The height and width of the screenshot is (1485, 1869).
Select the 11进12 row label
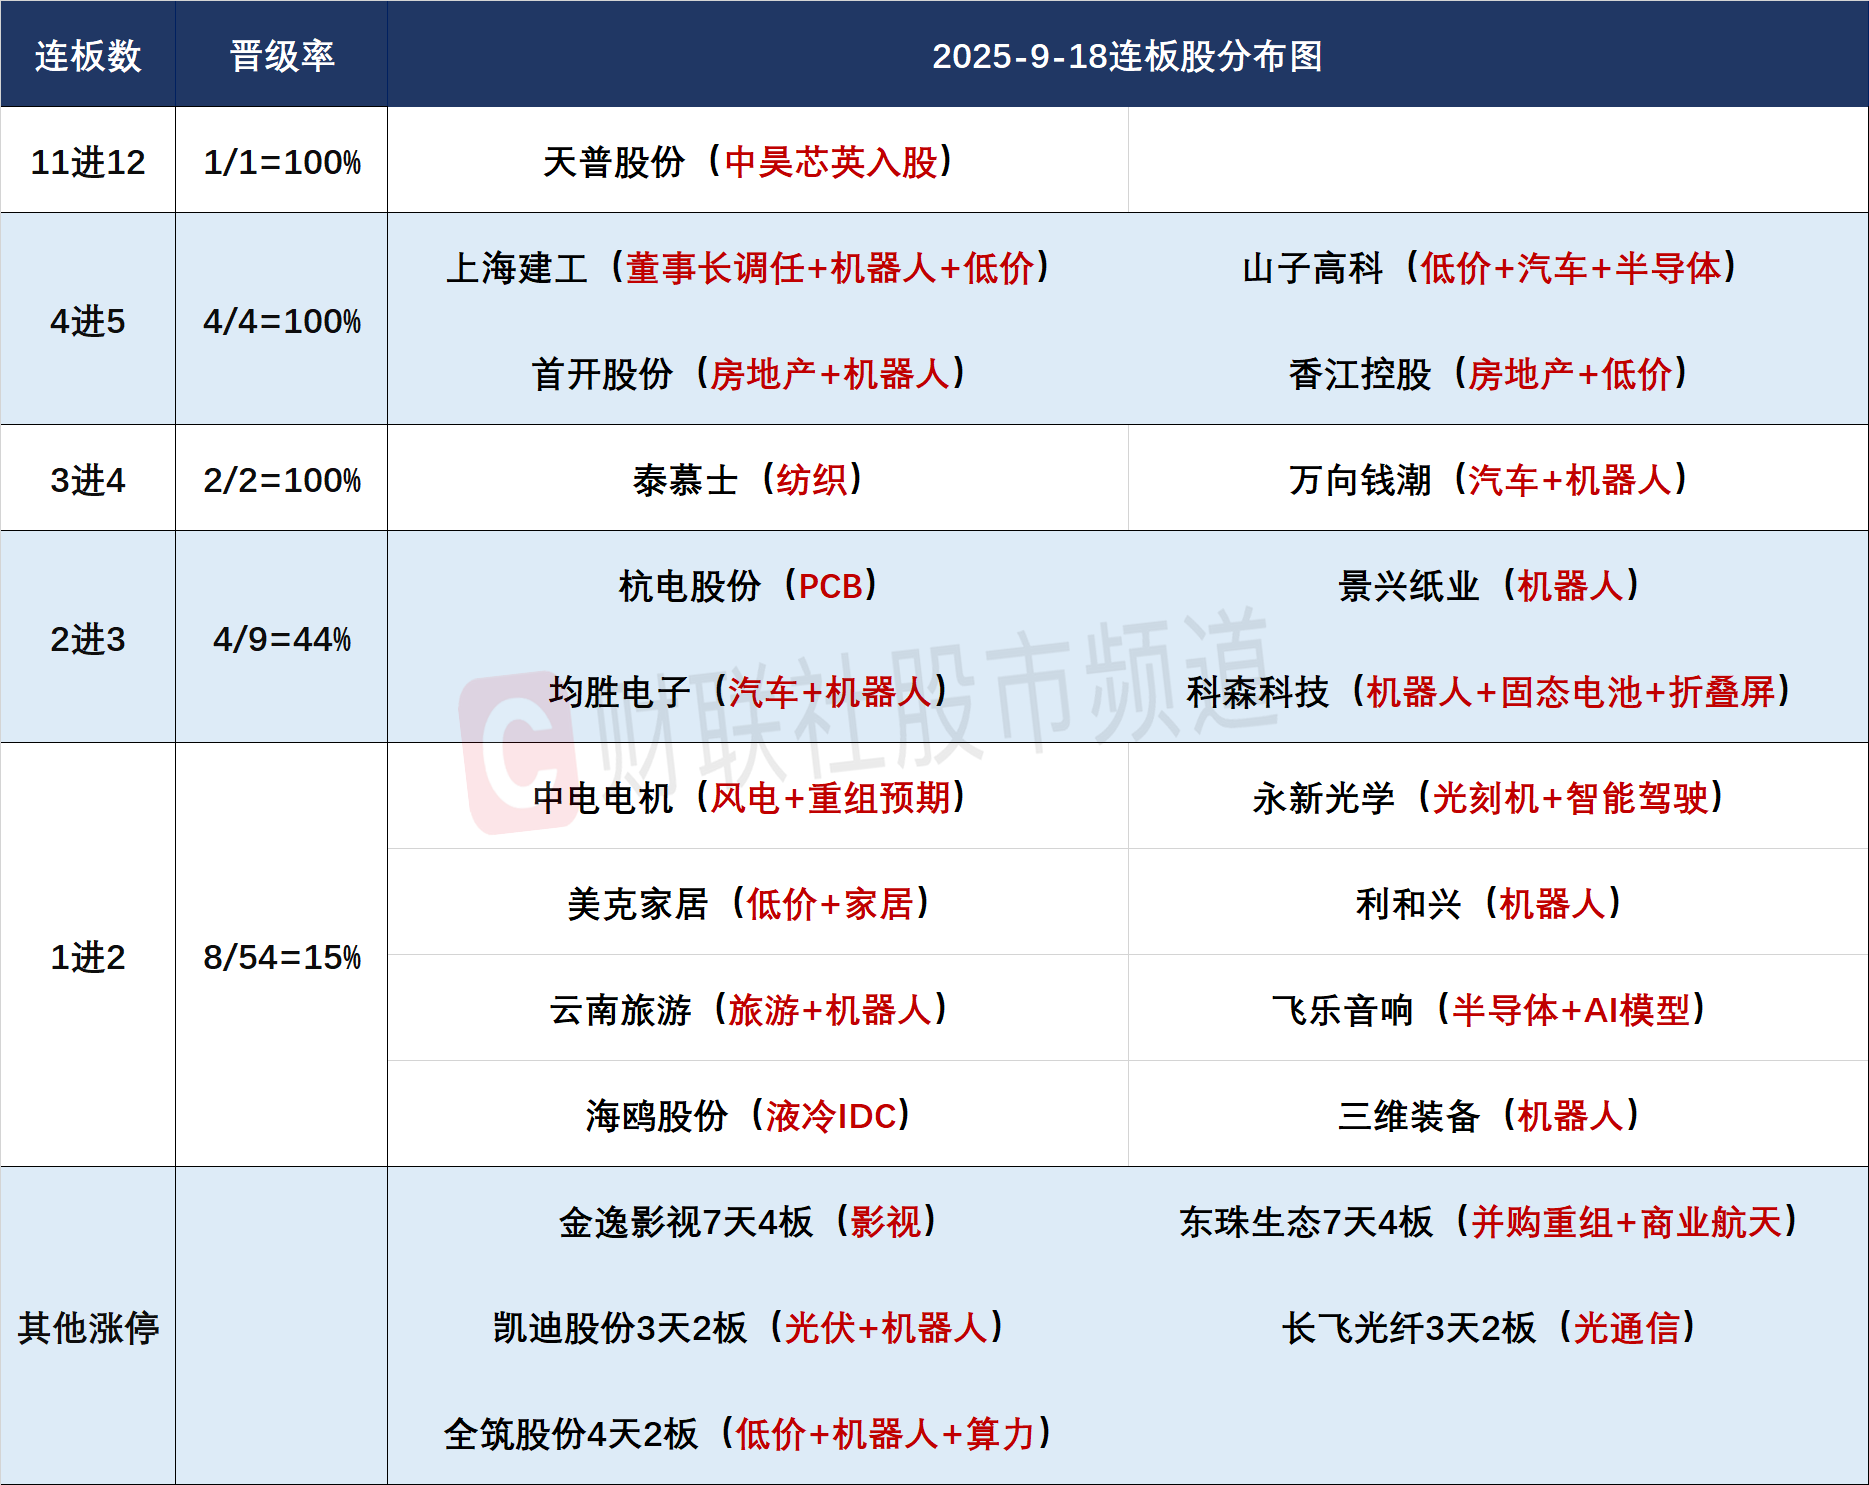pyautogui.click(x=88, y=161)
